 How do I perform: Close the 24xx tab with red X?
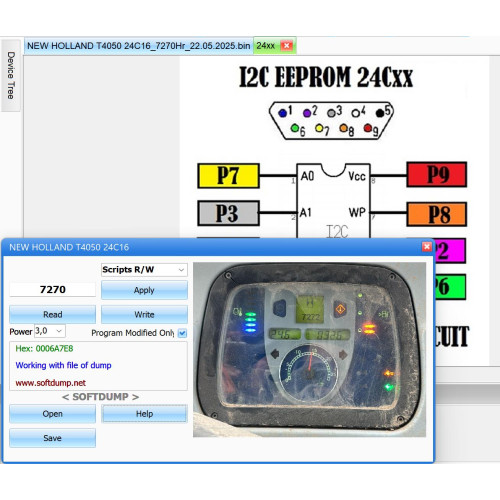287,46
